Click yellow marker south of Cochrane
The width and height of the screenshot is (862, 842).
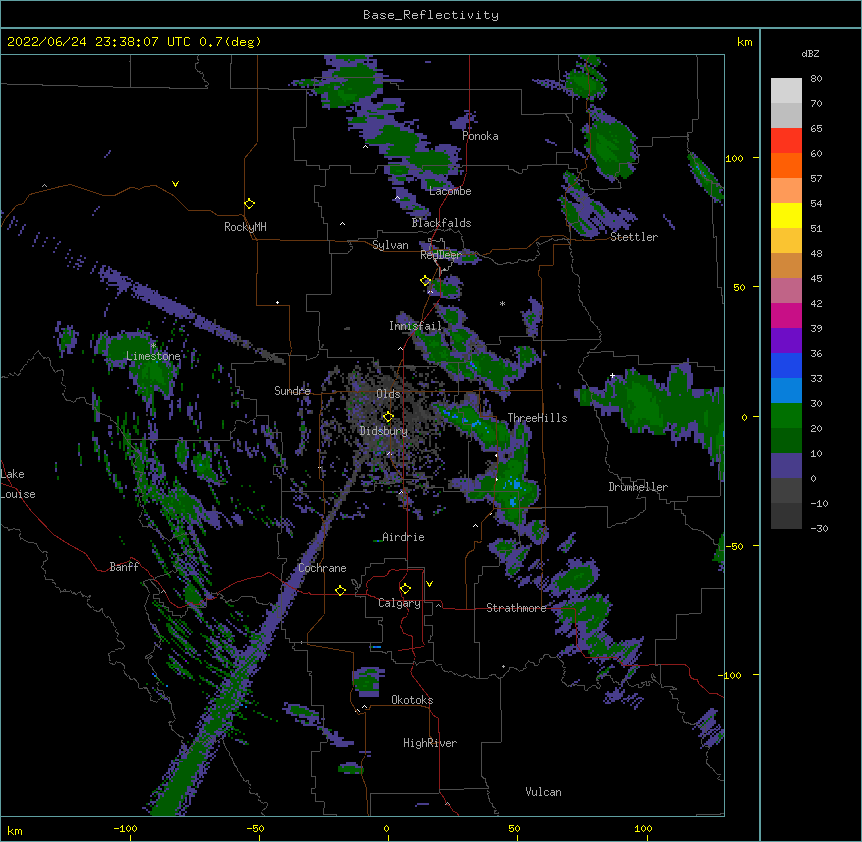click(340, 591)
